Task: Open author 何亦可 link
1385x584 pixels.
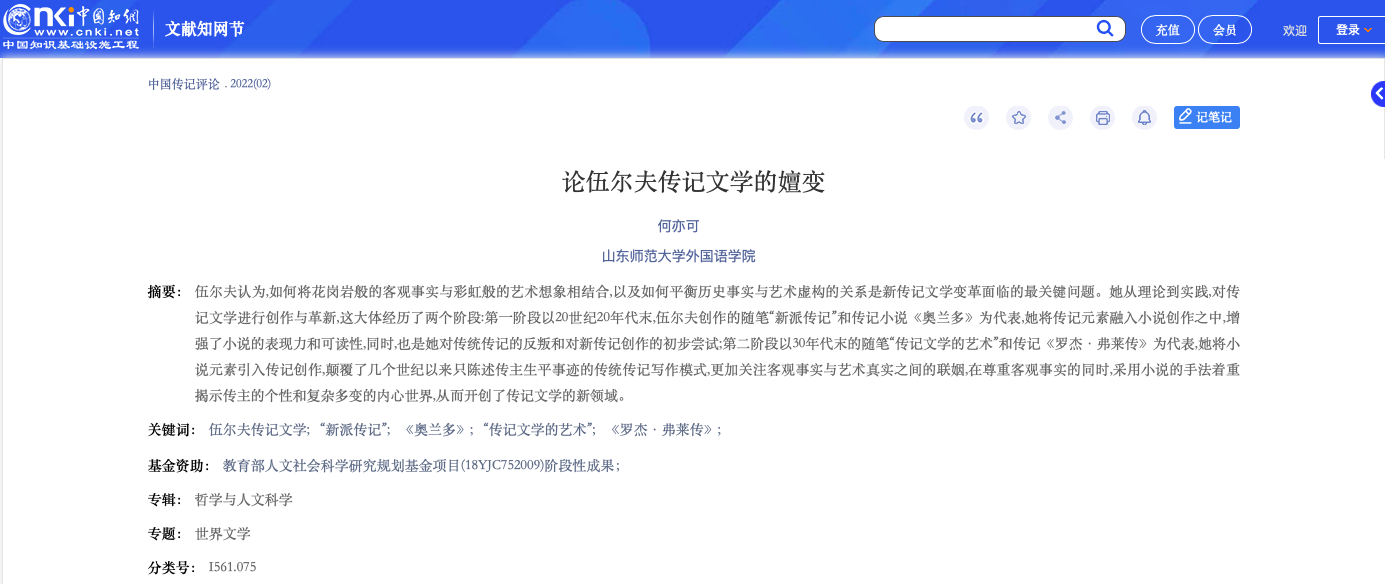Action: point(678,226)
